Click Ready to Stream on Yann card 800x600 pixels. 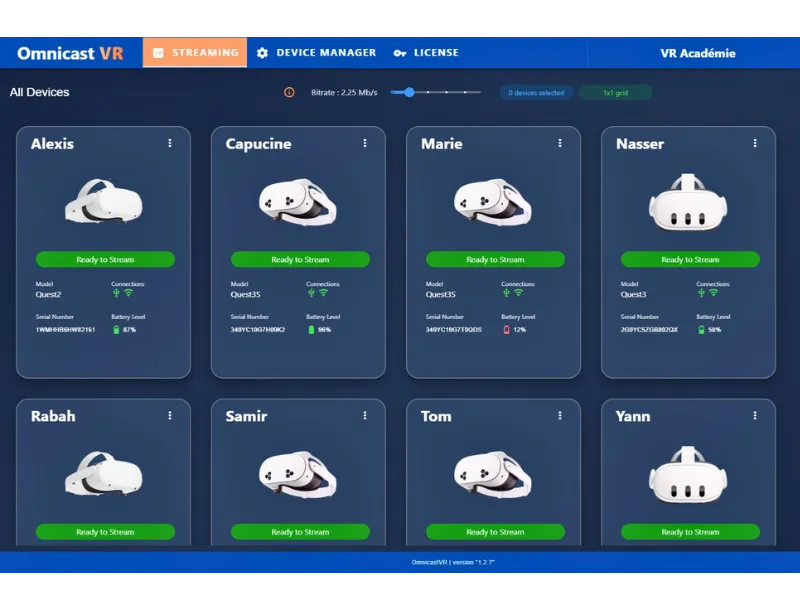690,532
